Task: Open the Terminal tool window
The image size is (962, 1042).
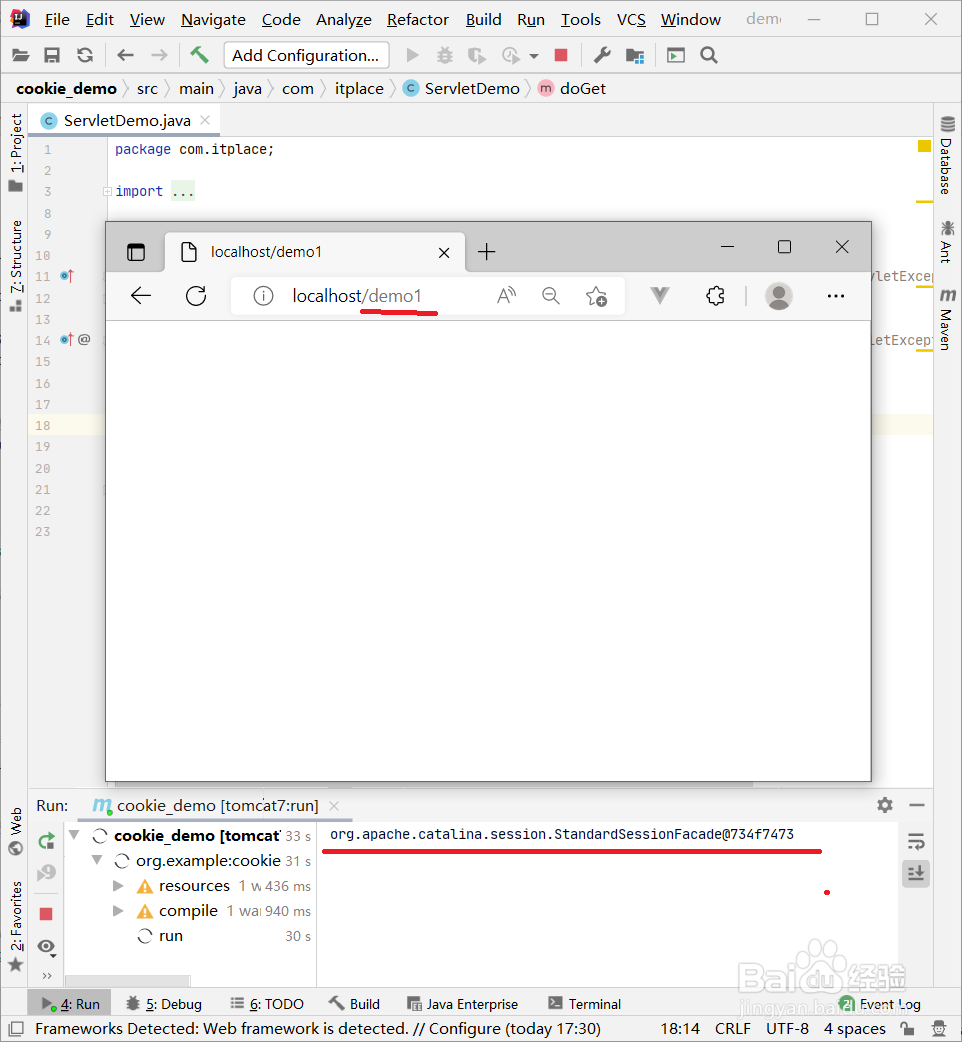Action: coord(585,1003)
